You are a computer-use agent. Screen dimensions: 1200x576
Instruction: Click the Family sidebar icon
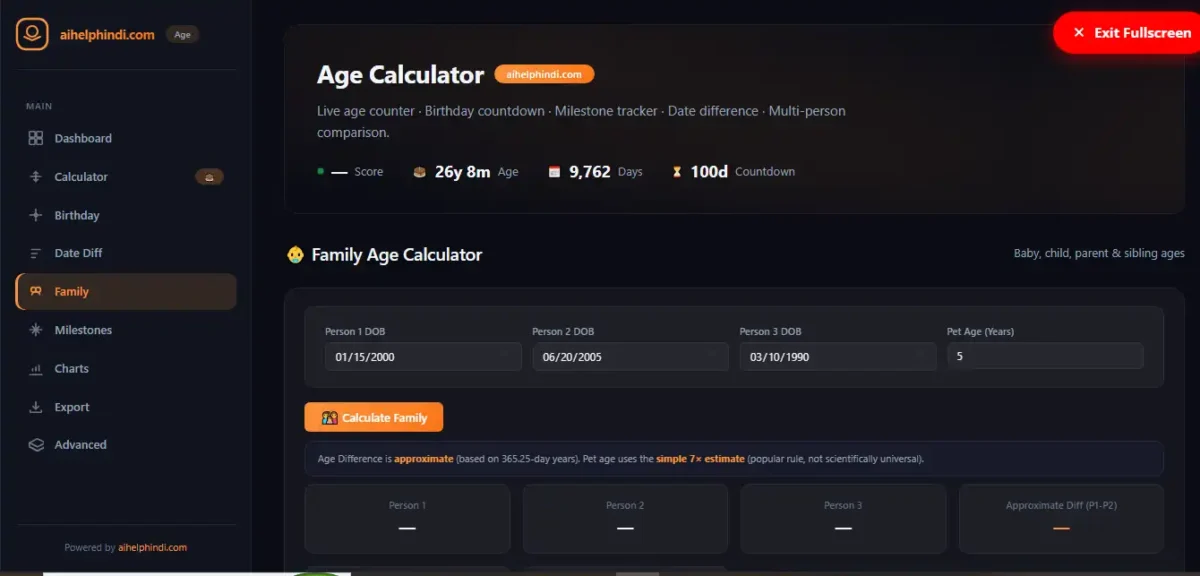point(36,292)
